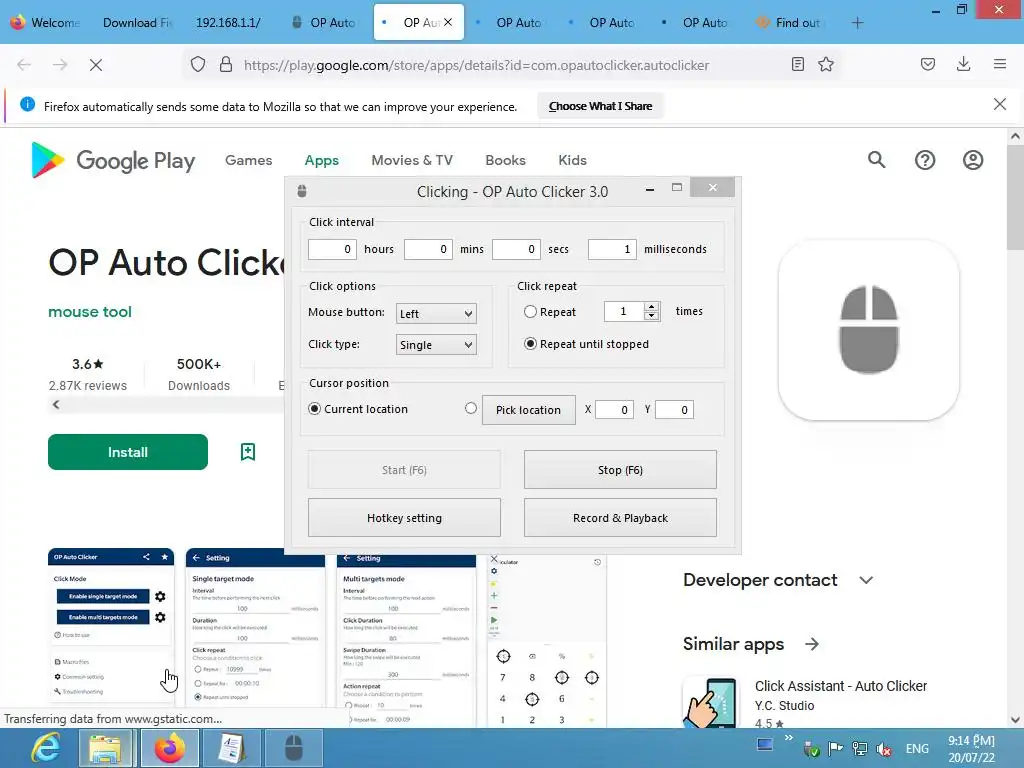Switch to OP Auto Clicker taskbar icon
The height and width of the screenshot is (768, 1024).
293,748
